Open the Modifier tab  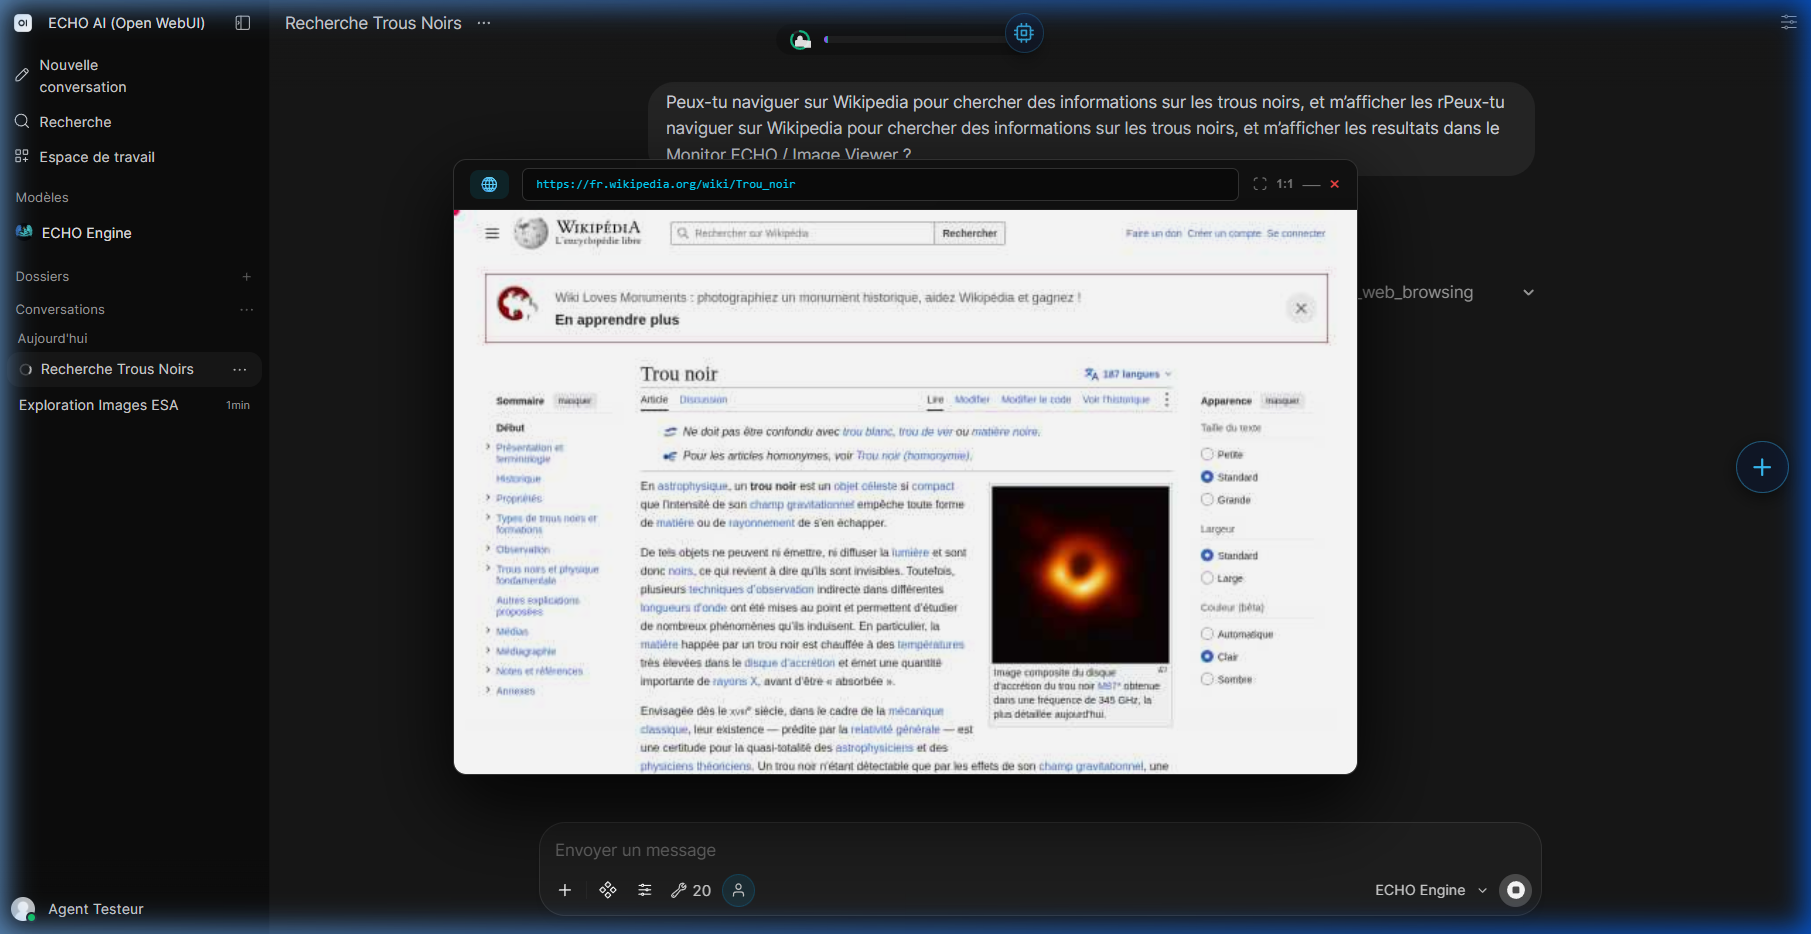972,400
